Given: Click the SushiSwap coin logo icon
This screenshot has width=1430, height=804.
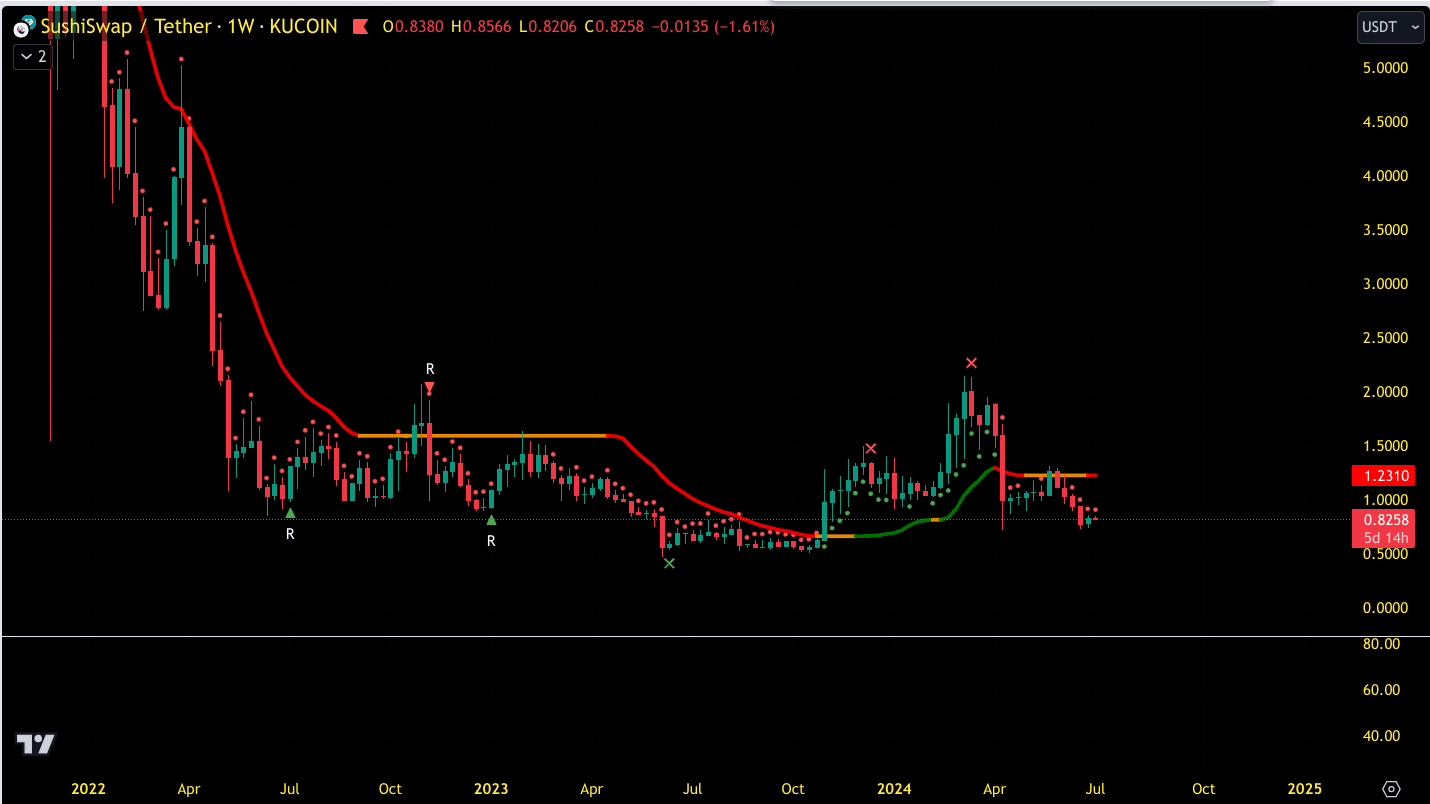Looking at the screenshot, I should 23,27.
